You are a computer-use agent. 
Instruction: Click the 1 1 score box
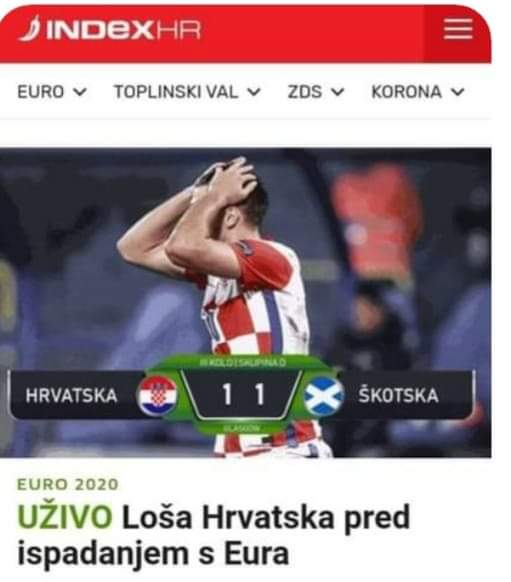[x=243, y=394]
